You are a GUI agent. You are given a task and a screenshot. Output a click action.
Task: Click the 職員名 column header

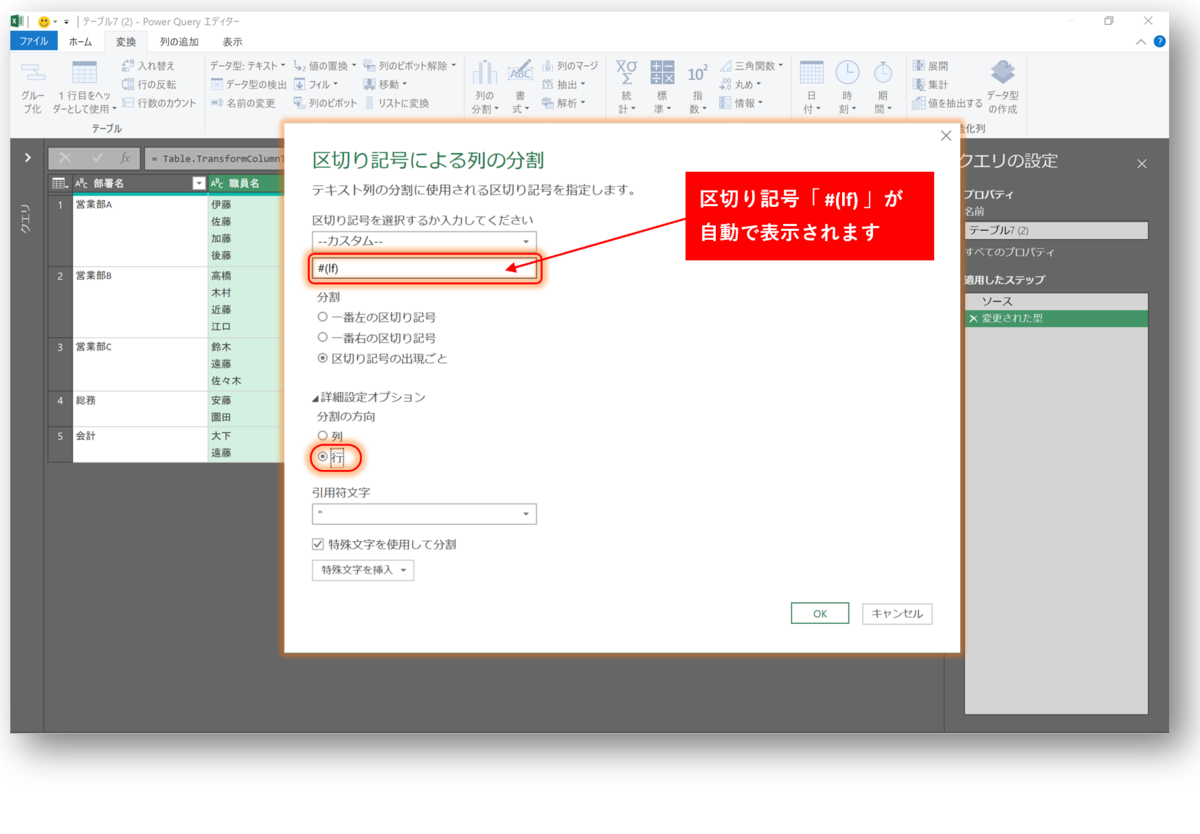pyautogui.click(x=245, y=184)
